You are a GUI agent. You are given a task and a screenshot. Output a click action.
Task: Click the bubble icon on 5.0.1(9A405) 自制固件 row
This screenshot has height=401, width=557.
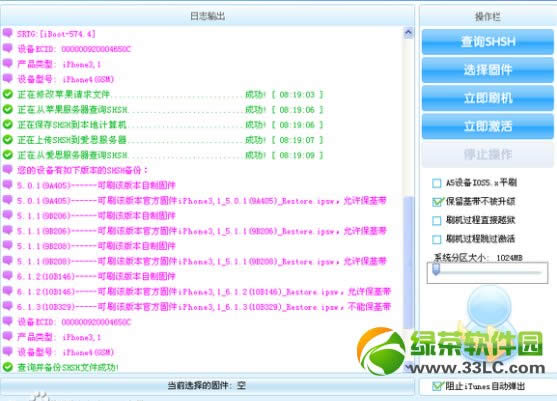point(7,185)
